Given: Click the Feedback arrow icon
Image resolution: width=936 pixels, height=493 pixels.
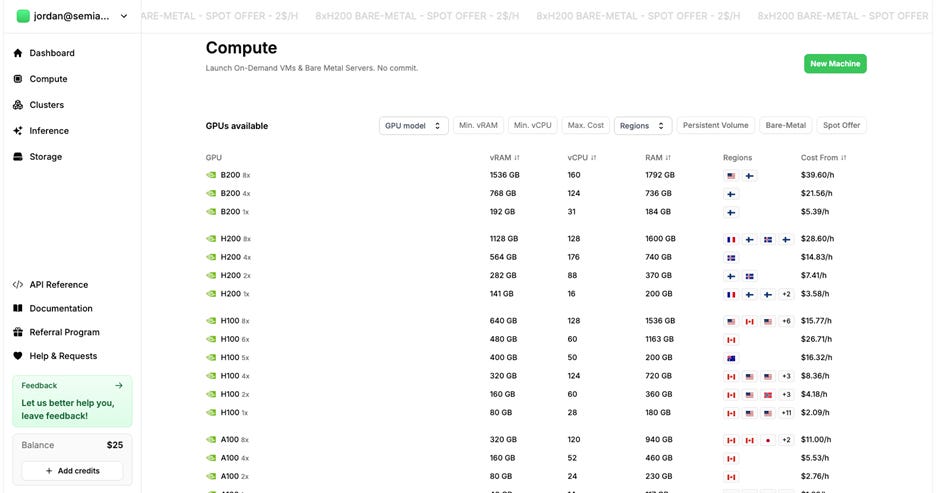Looking at the screenshot, I should pos(119,386).
